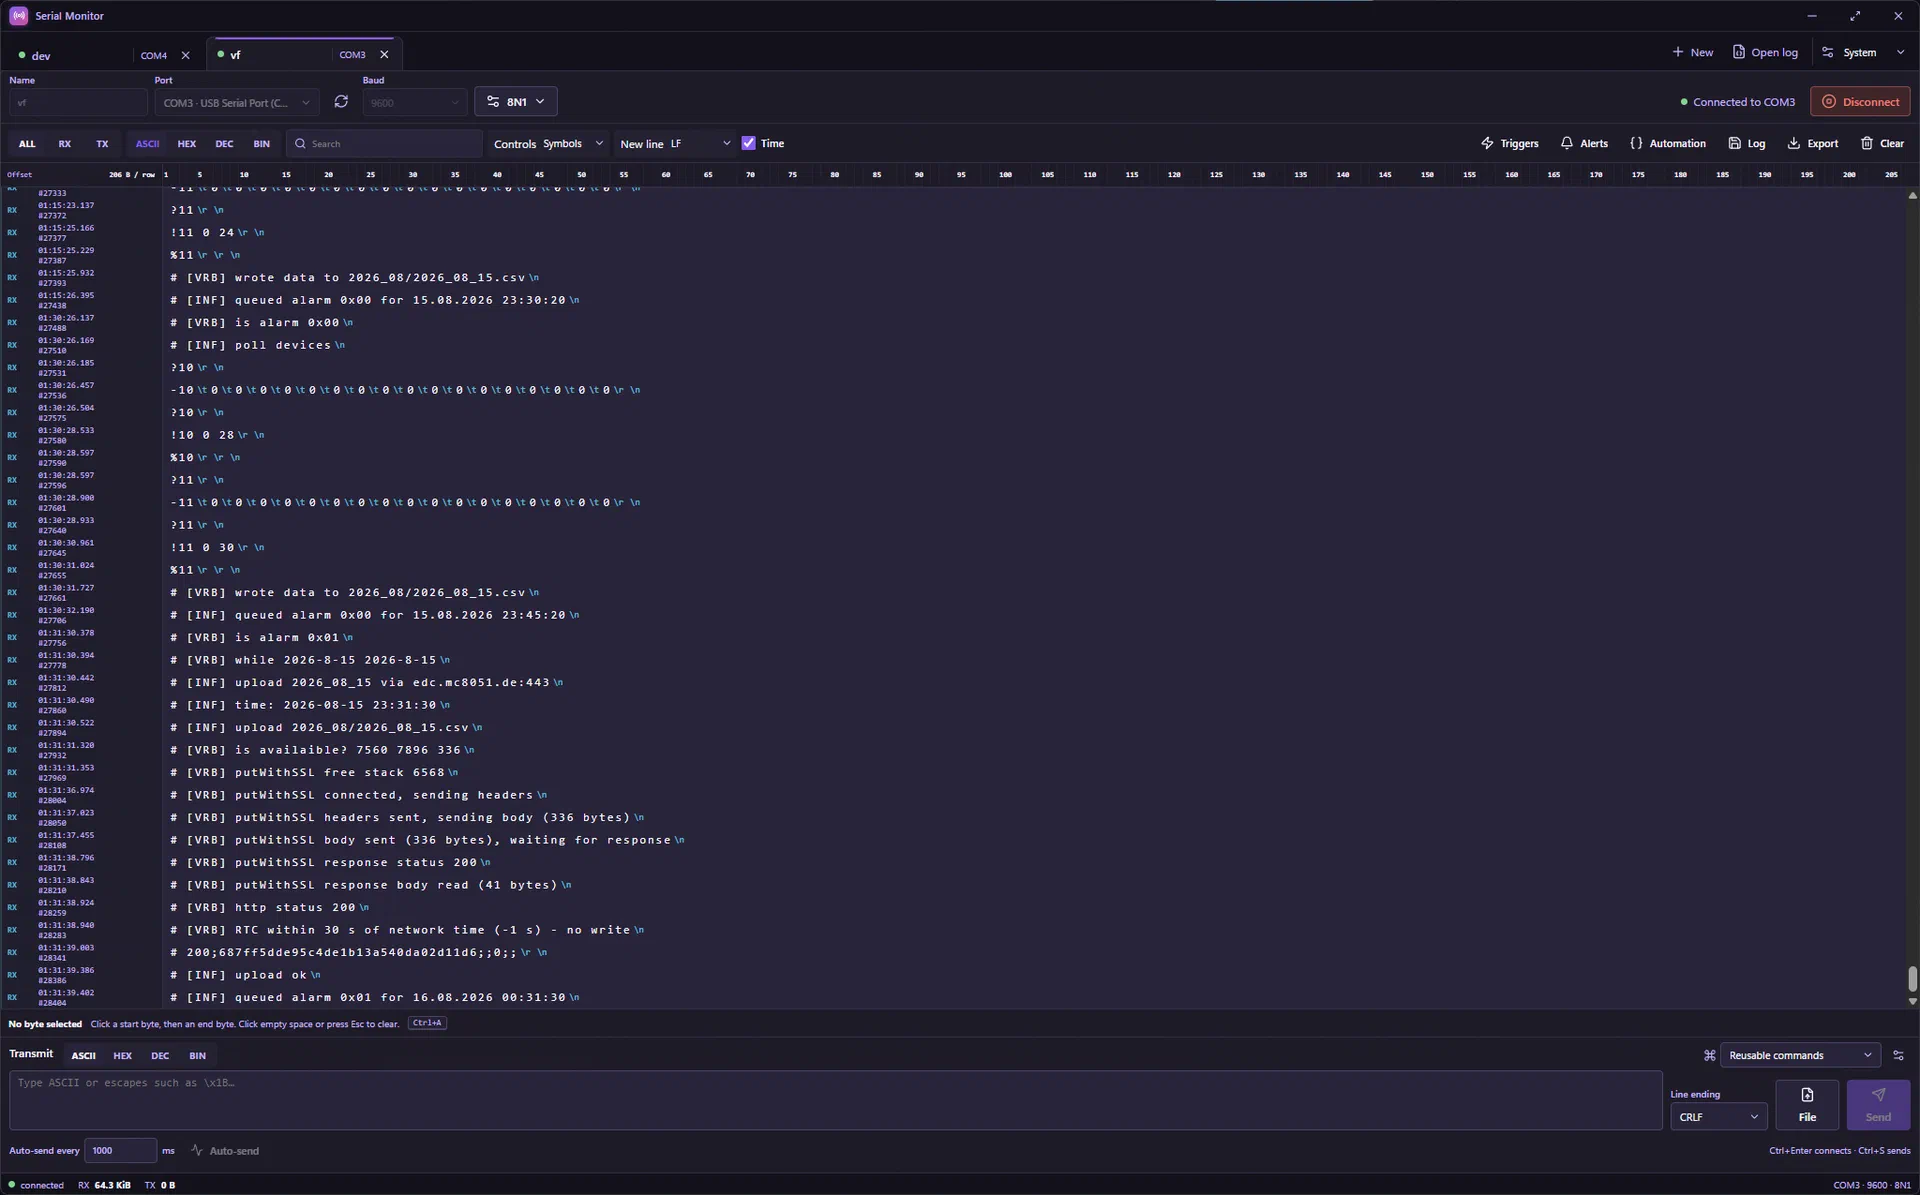Viewport: 1920px width, 1195px height.
Task: Click the 'TX 0 B' status entry
Action: 160,1185
